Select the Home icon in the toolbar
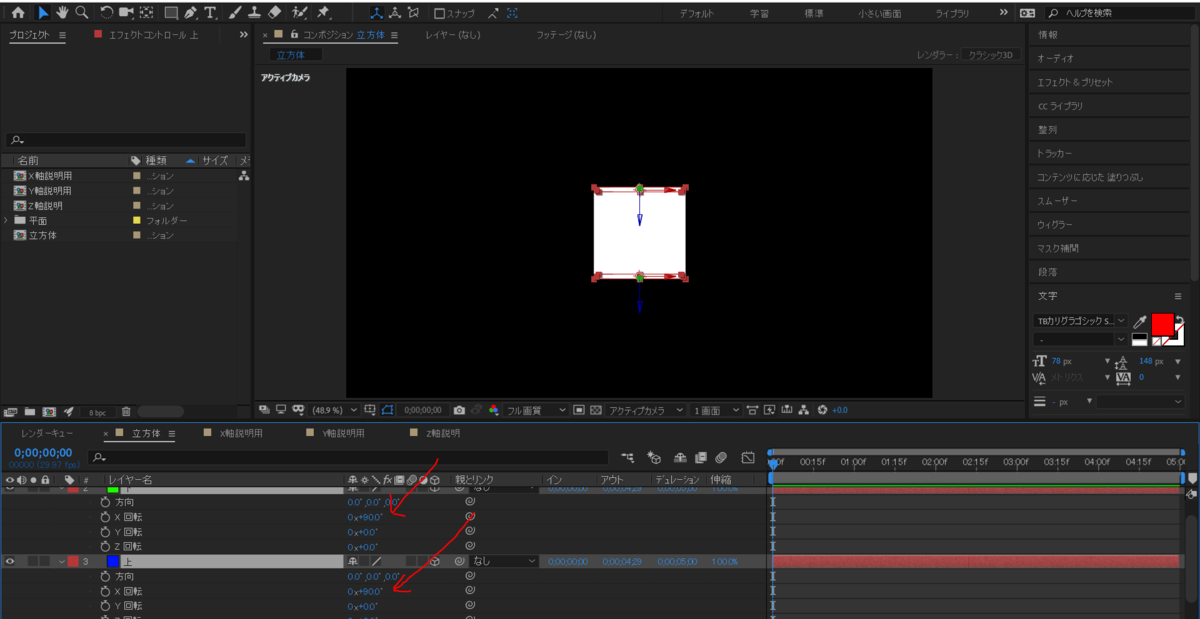This screenshot has height=619, width=1200. 19,13
